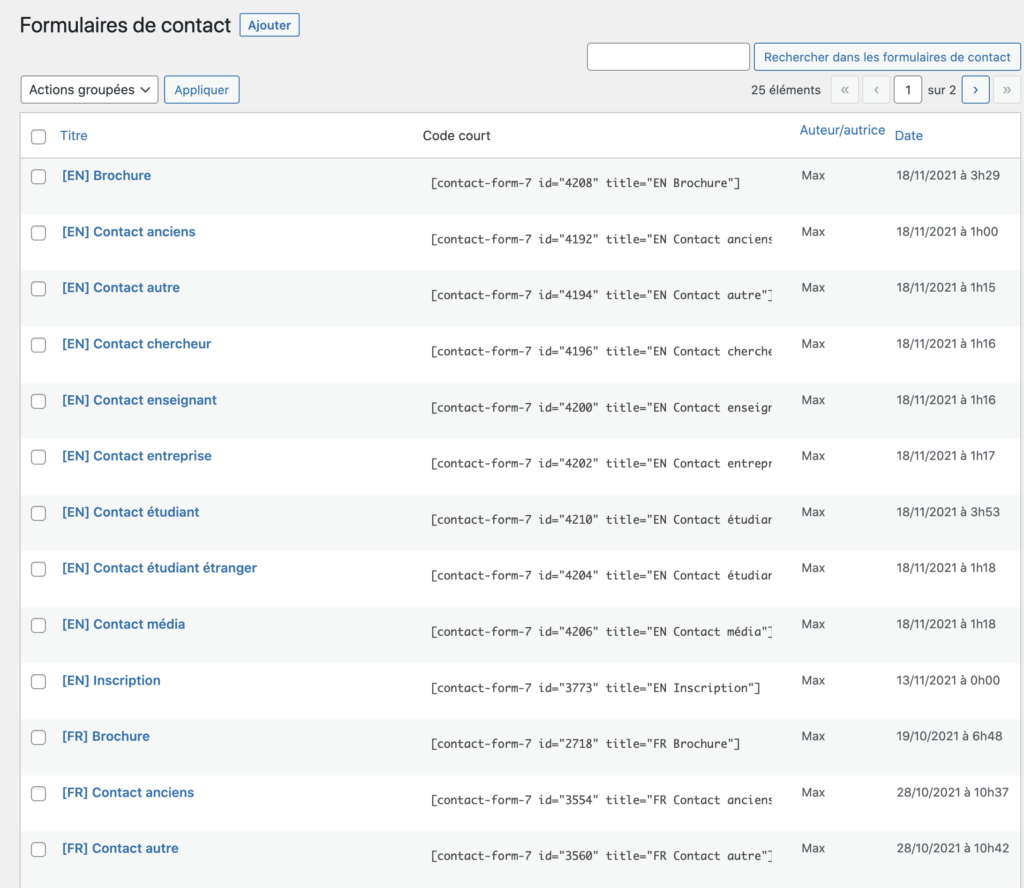The height and width of the screenshot is (888, 1024).
Task: Tick the select-all checkbox in header
Action: pos(38,137)
